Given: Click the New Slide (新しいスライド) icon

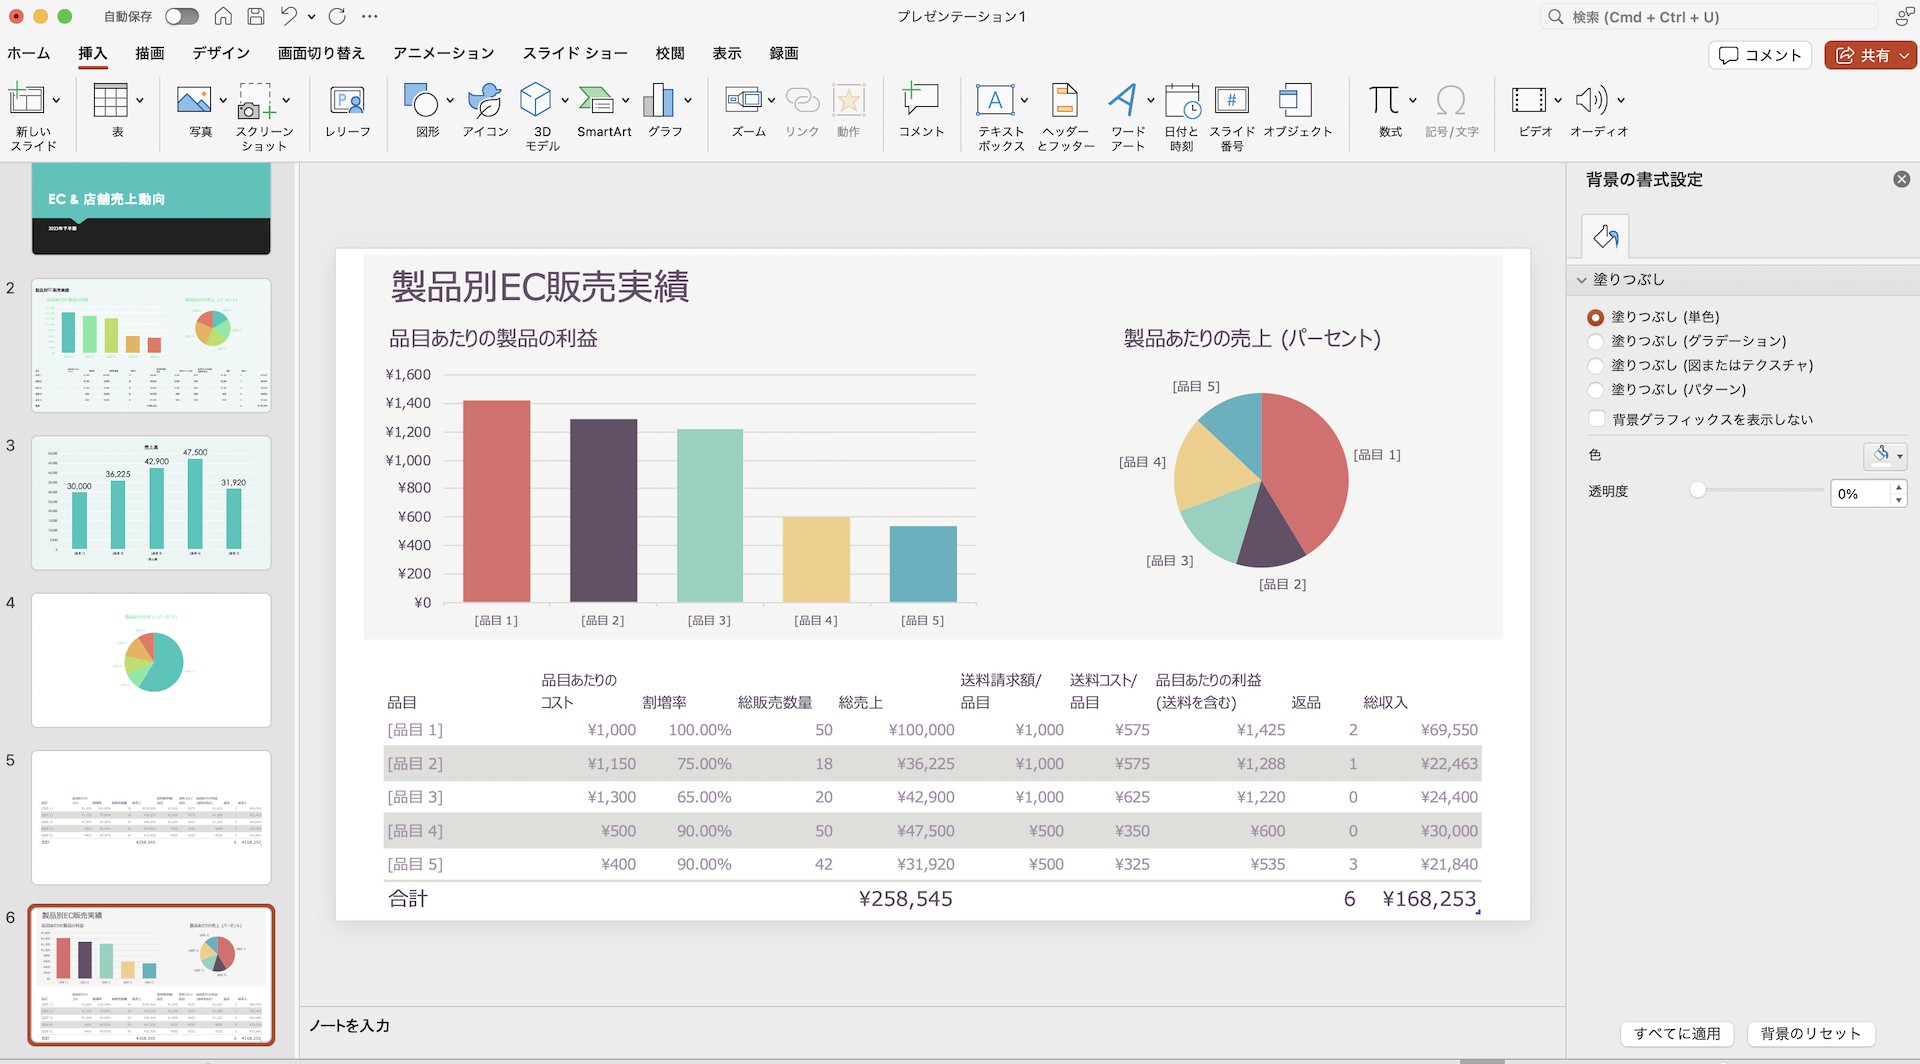Looking at the screenshot, I should (26, 100).
